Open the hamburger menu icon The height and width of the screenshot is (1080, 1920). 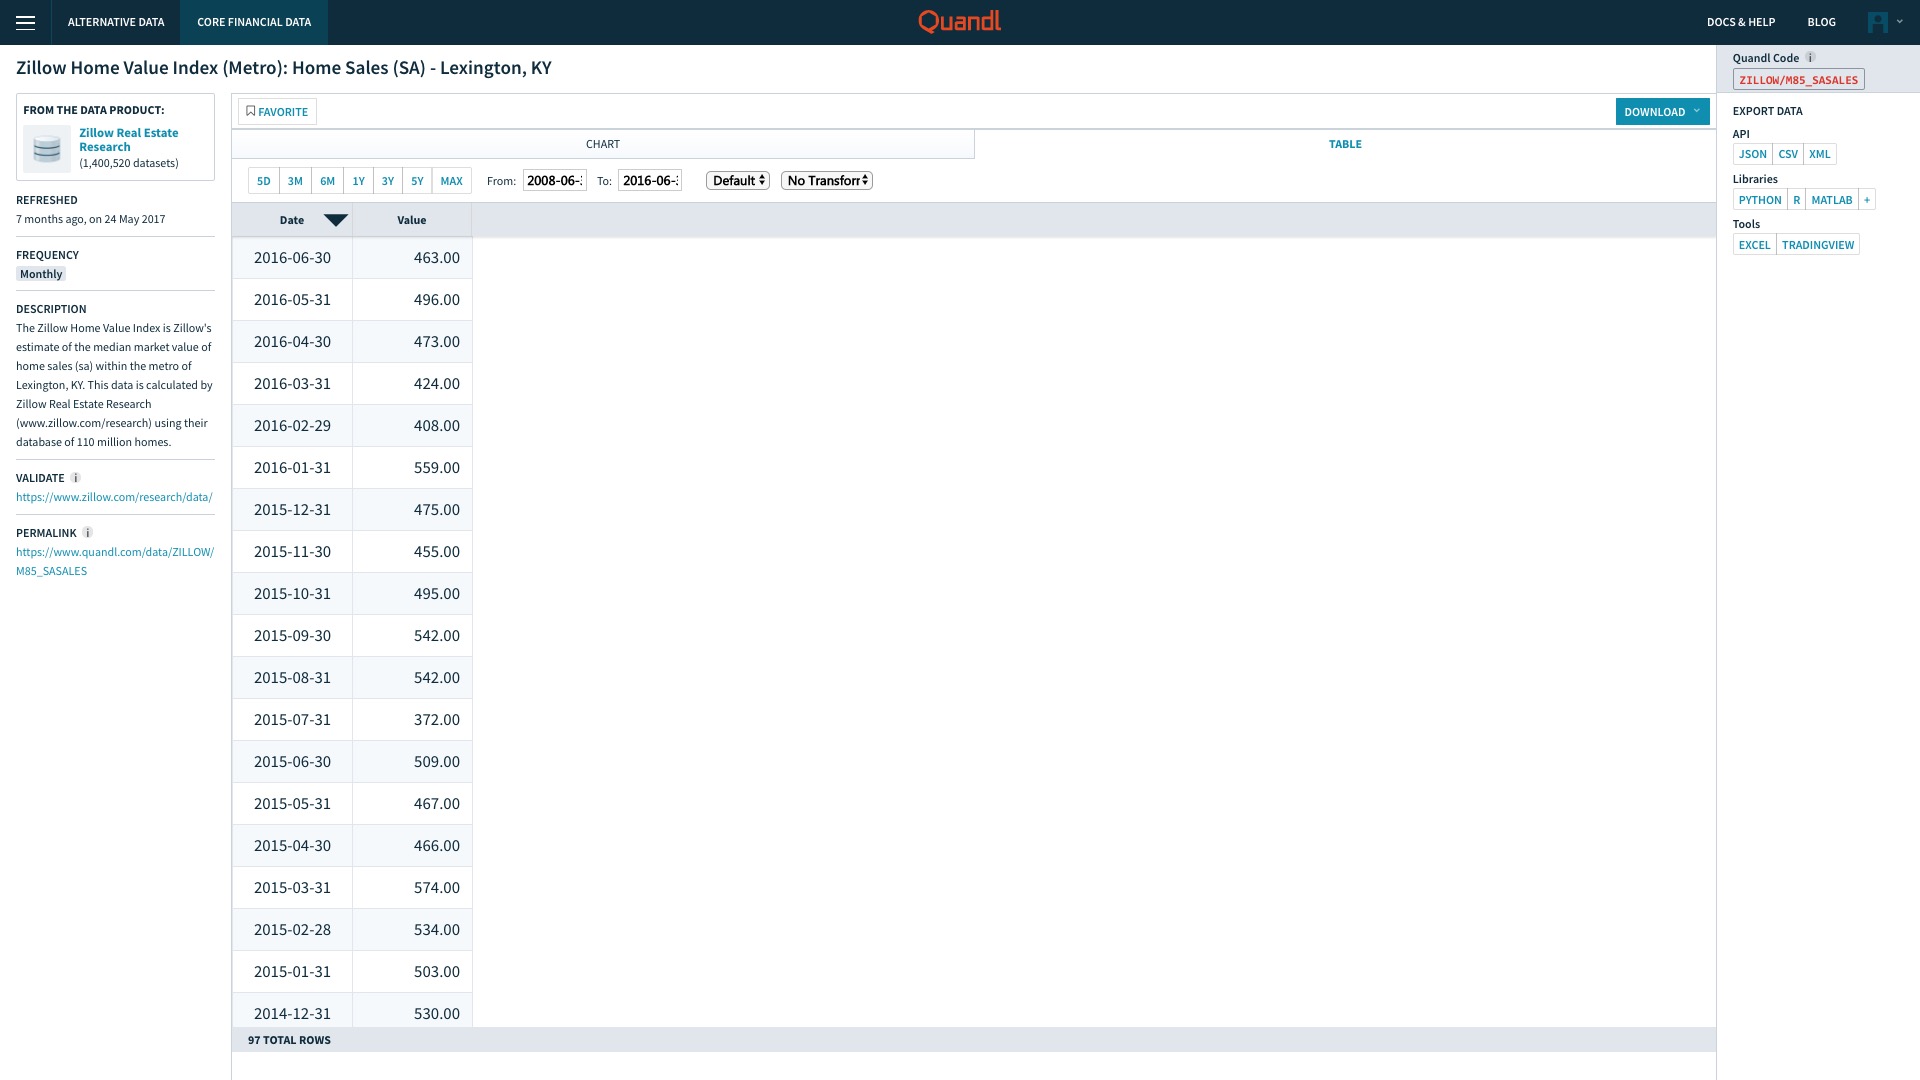point(26,22)
